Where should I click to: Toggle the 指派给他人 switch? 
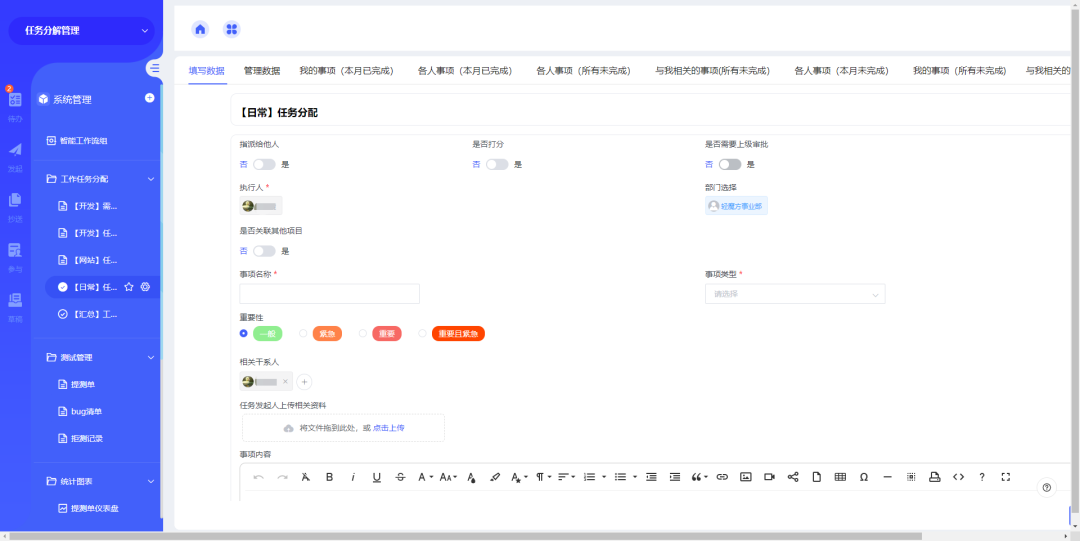[x=264, y=165]
